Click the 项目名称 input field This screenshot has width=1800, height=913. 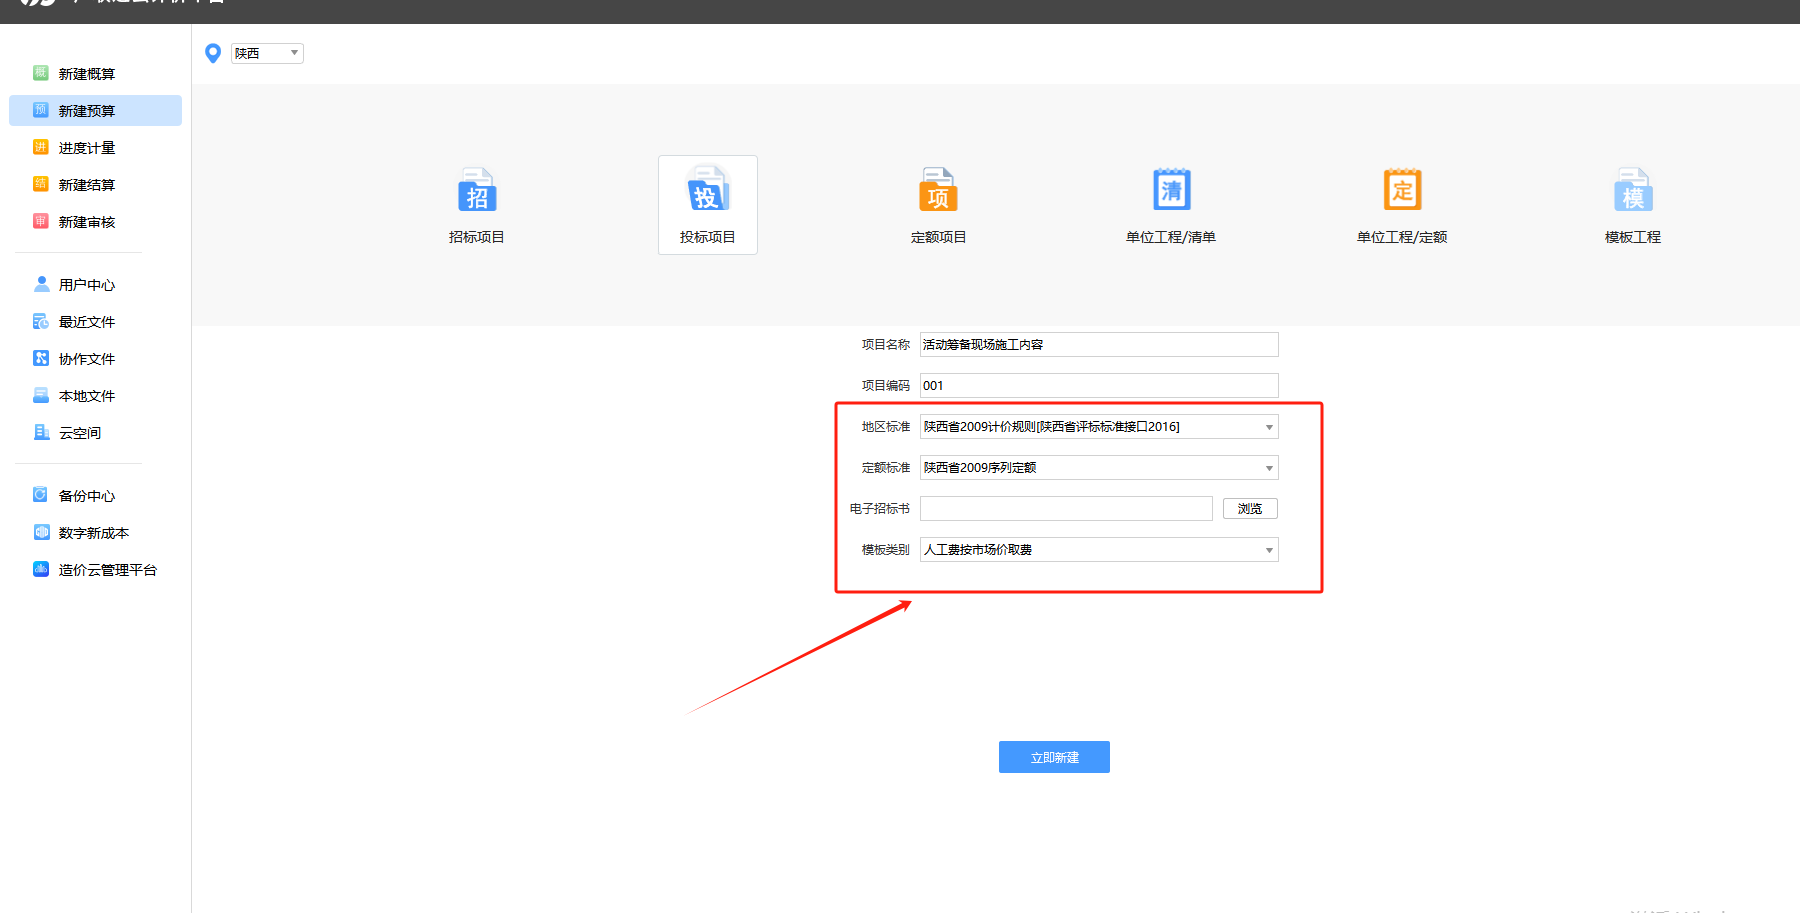tap(1099, 345)
